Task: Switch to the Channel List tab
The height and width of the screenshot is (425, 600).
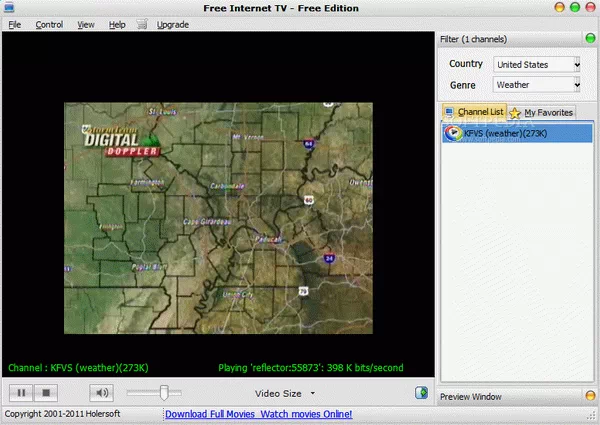Action: click(x=475, y=112)
